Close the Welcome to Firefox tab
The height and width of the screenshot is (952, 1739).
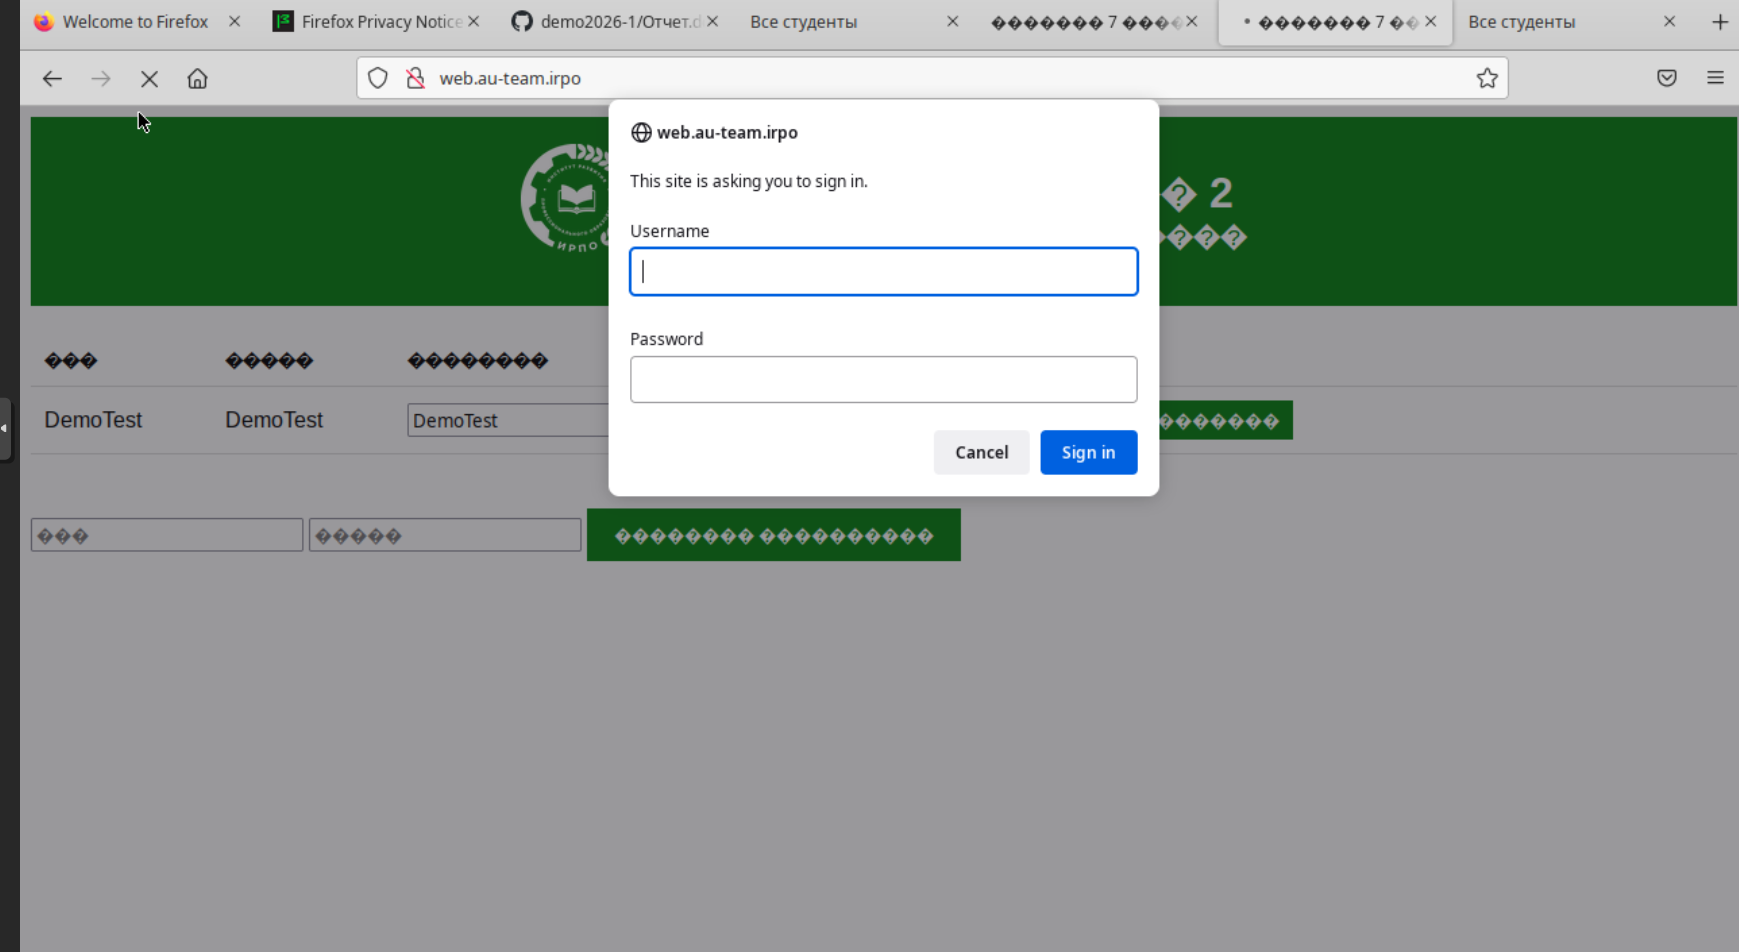coord(234,22)
